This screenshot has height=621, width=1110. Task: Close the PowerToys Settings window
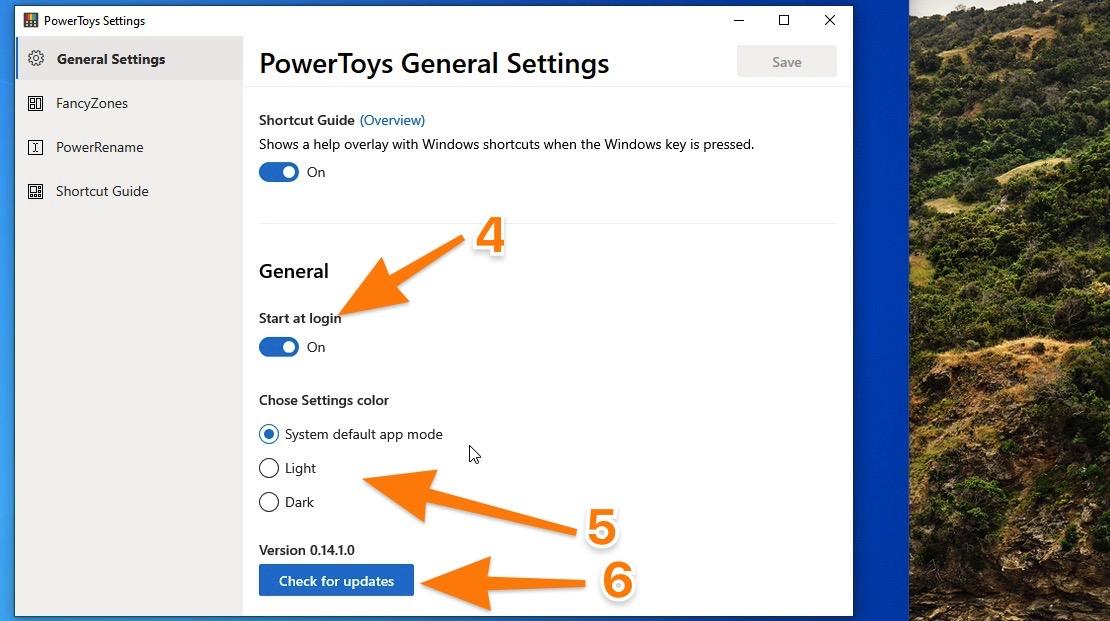click(830, 21)
